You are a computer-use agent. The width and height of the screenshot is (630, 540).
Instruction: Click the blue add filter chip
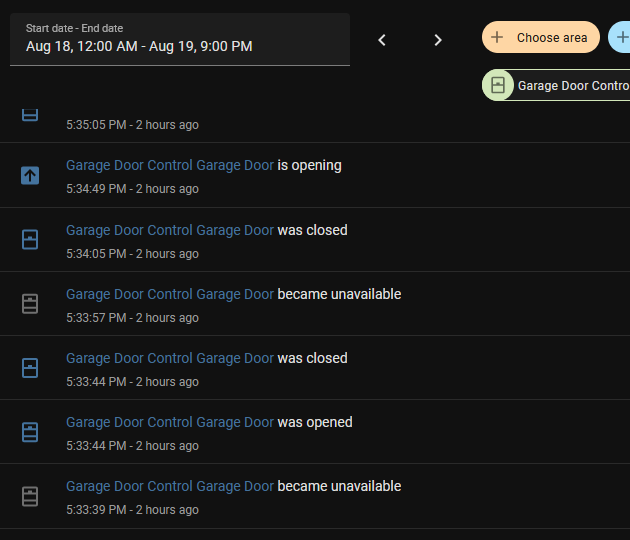tap(621, 38)
